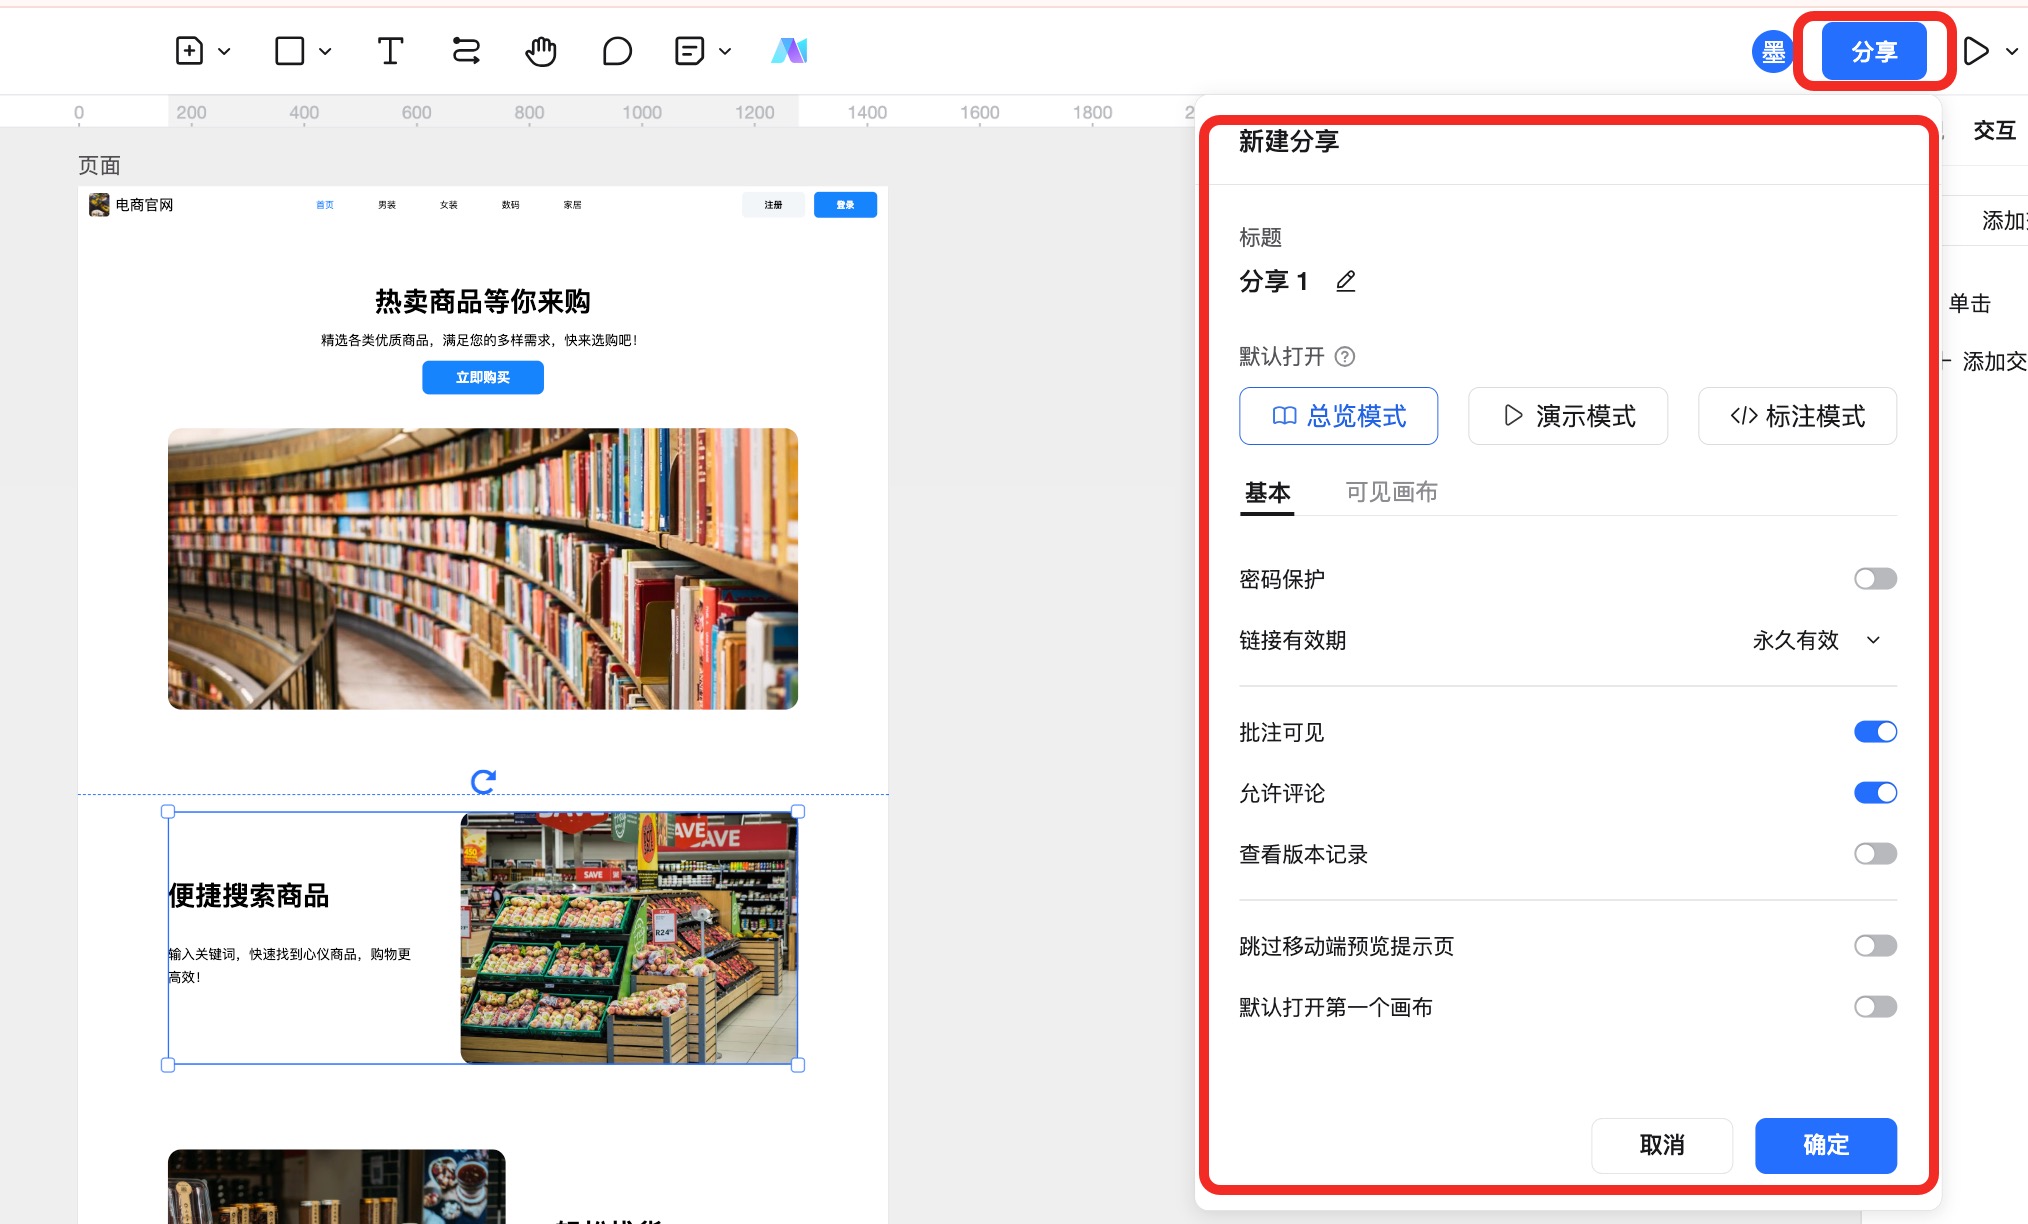Click the help icon beside 默认打开

click(x=1345, y=356)
